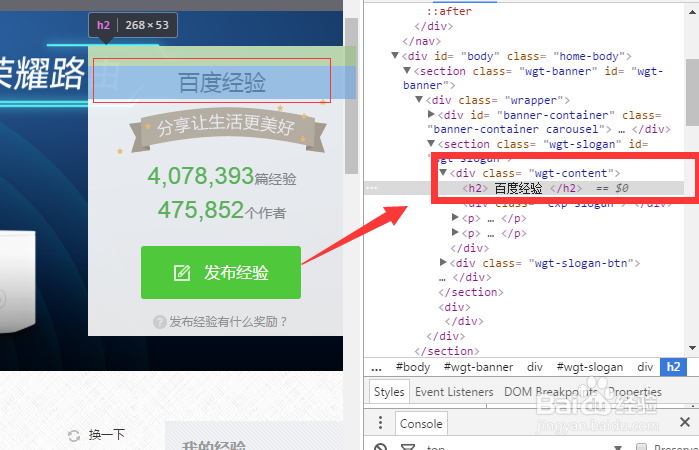Open the DOM Breakpoints tab
699x450 pixels.
551,392
